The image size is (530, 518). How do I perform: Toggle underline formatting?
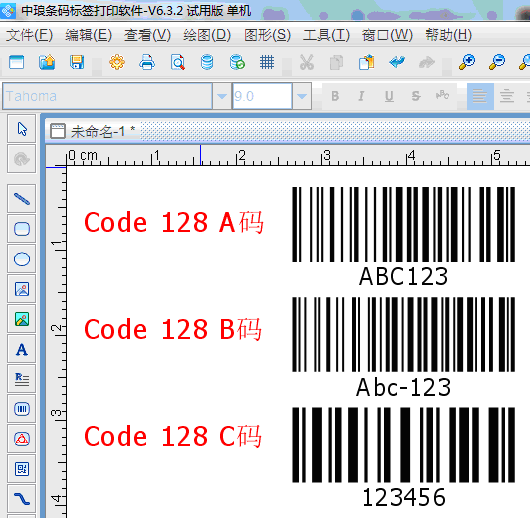[389, 96]
